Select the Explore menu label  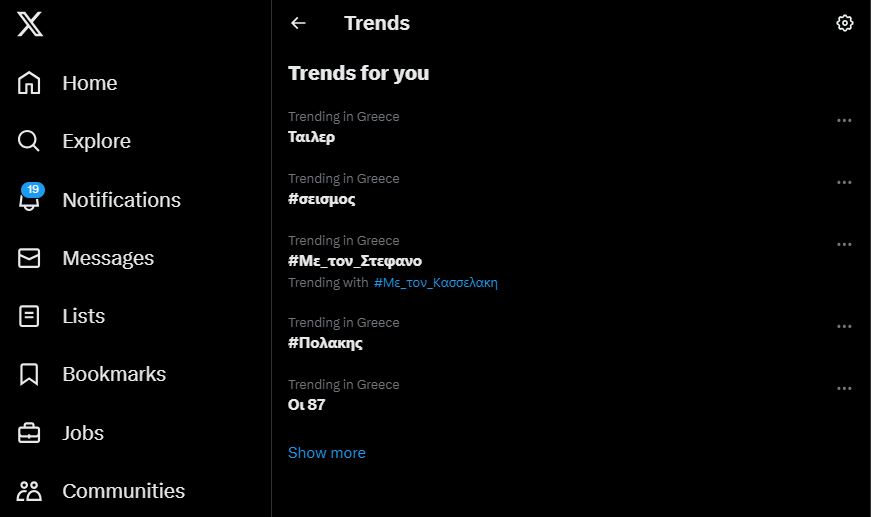coord(96,141)
